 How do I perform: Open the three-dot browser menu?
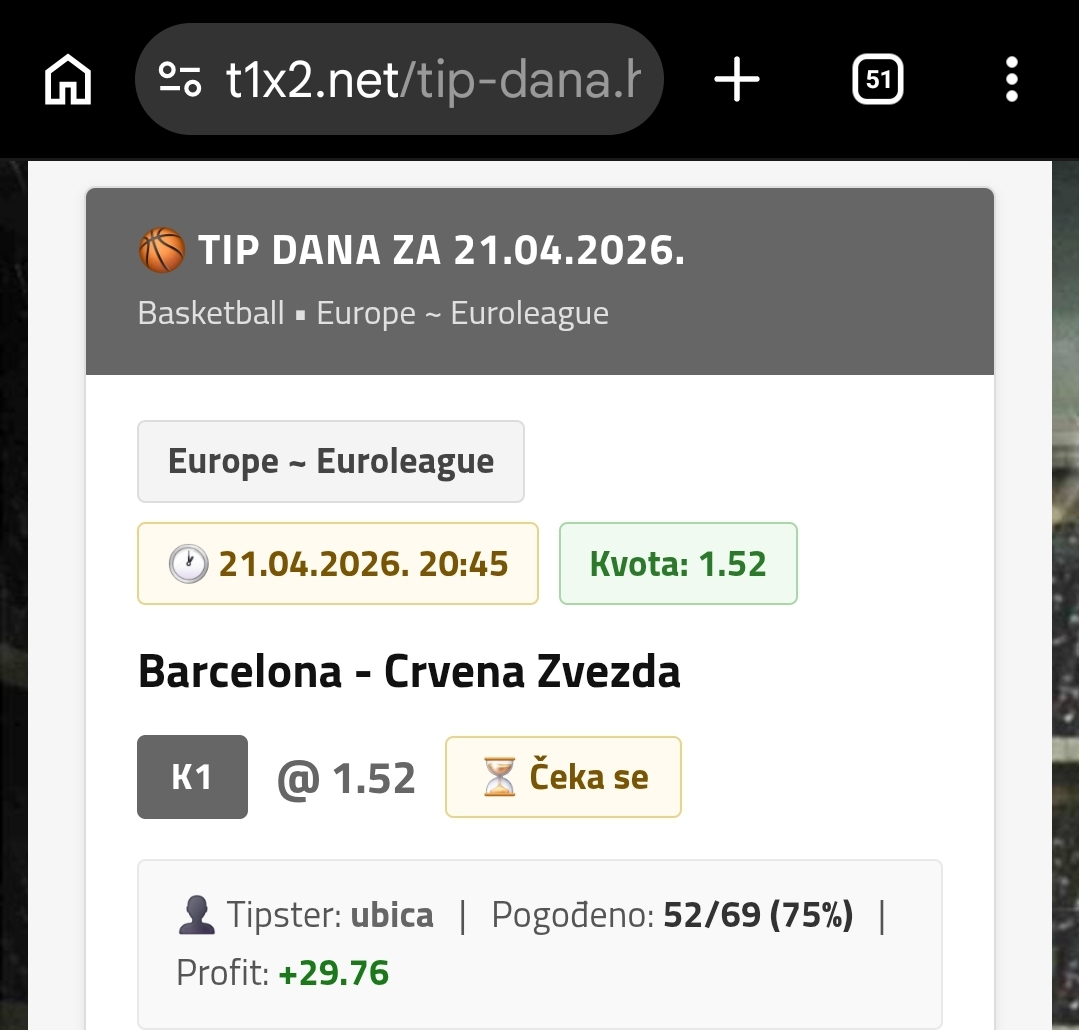(1011, 79)
